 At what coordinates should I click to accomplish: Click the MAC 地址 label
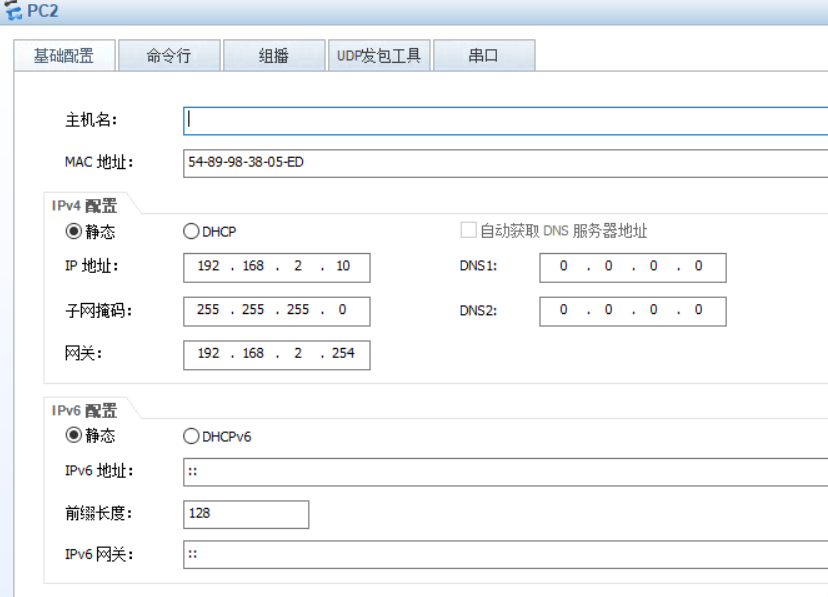coord(99,162)
